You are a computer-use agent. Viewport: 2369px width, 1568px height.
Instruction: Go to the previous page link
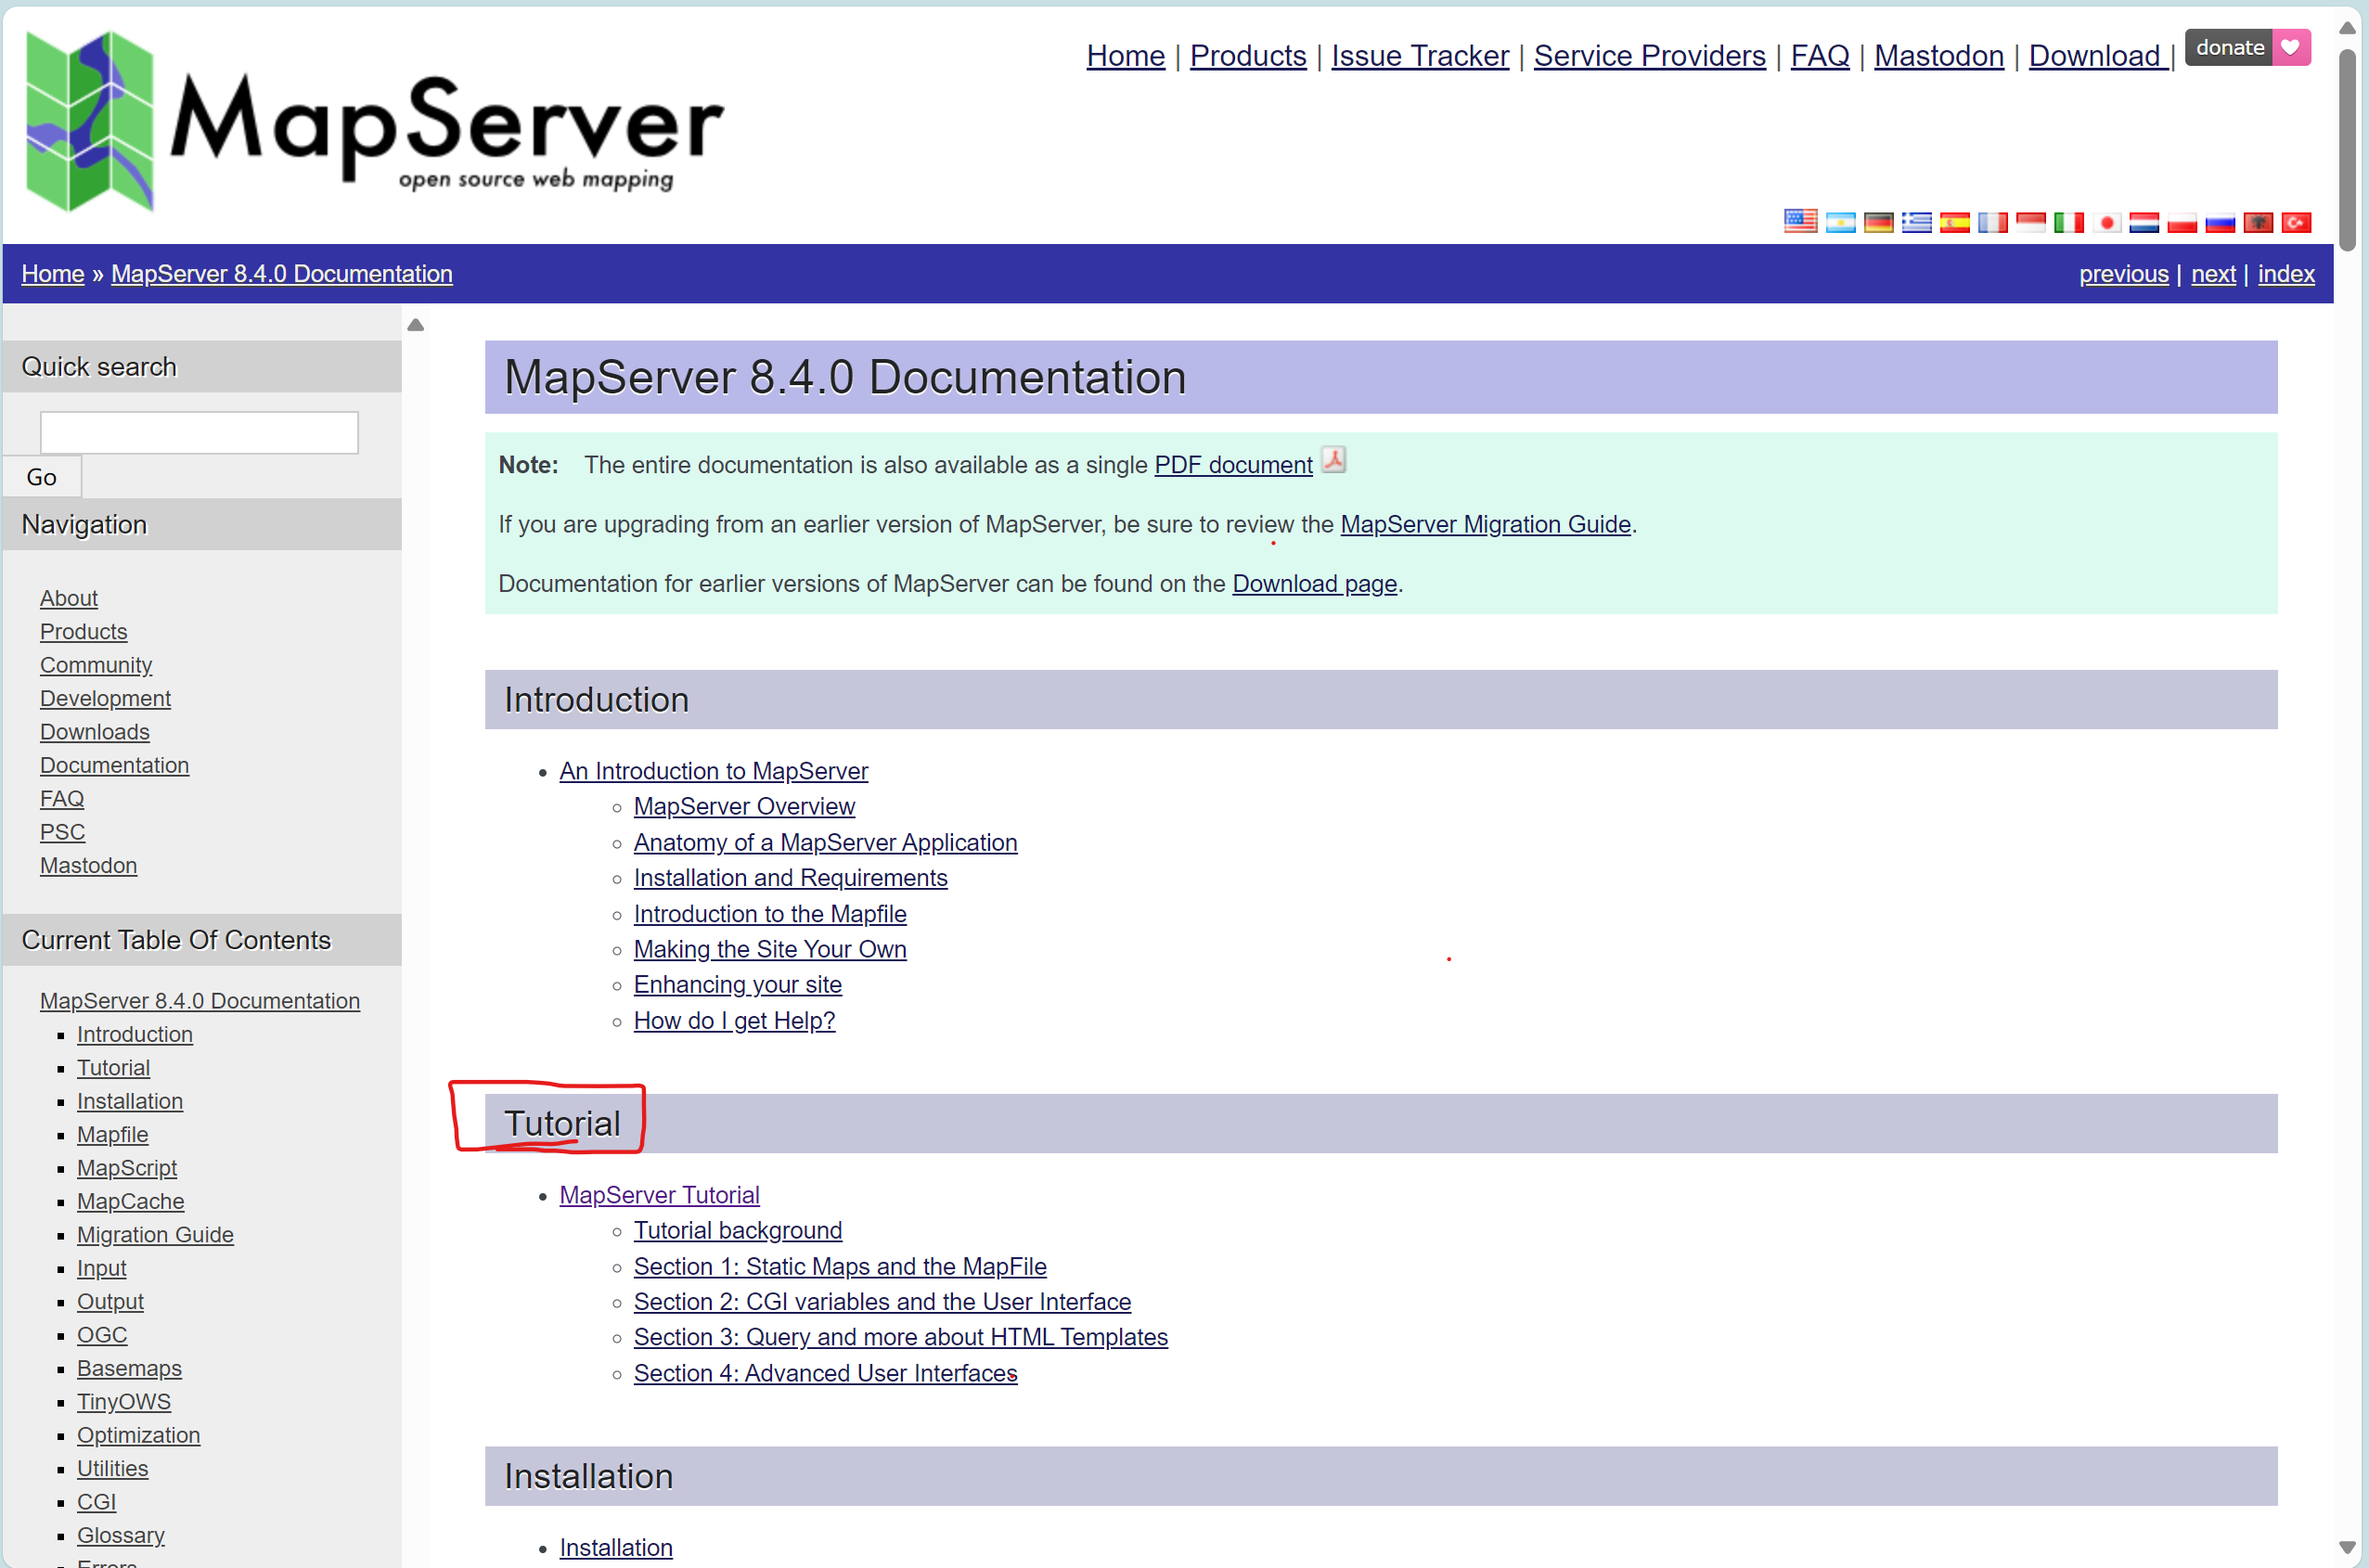point(2124,274)
